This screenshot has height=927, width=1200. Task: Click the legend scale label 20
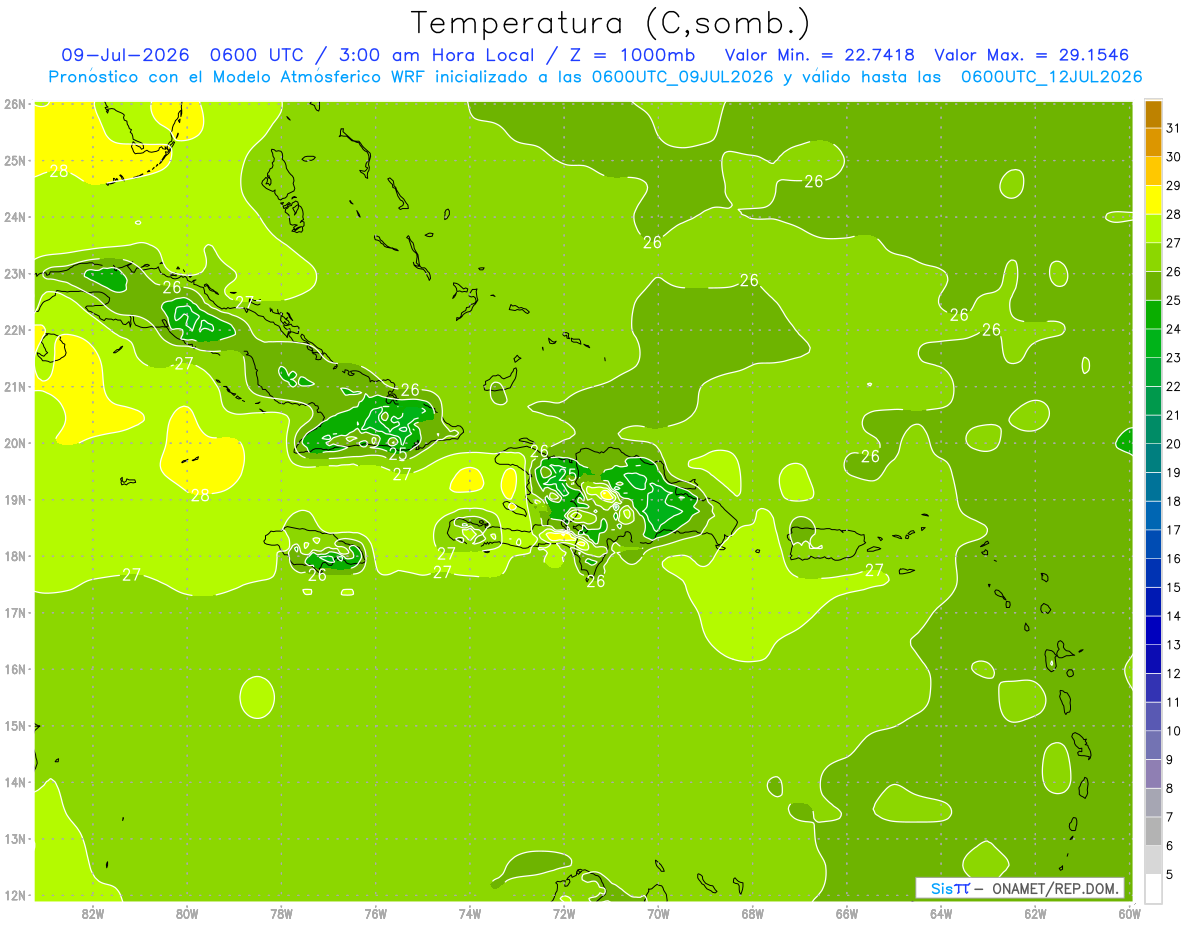[x=1173, y=444]
